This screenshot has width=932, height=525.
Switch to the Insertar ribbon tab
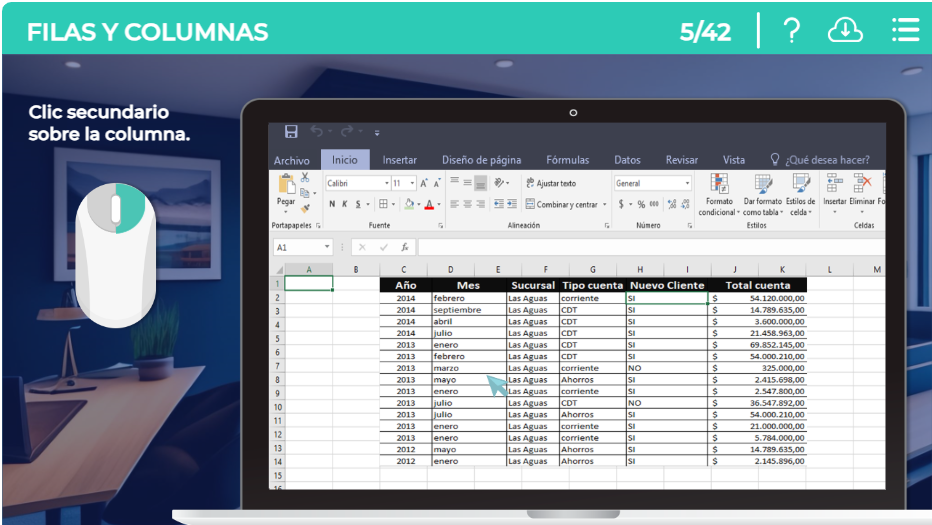(400, 160)
